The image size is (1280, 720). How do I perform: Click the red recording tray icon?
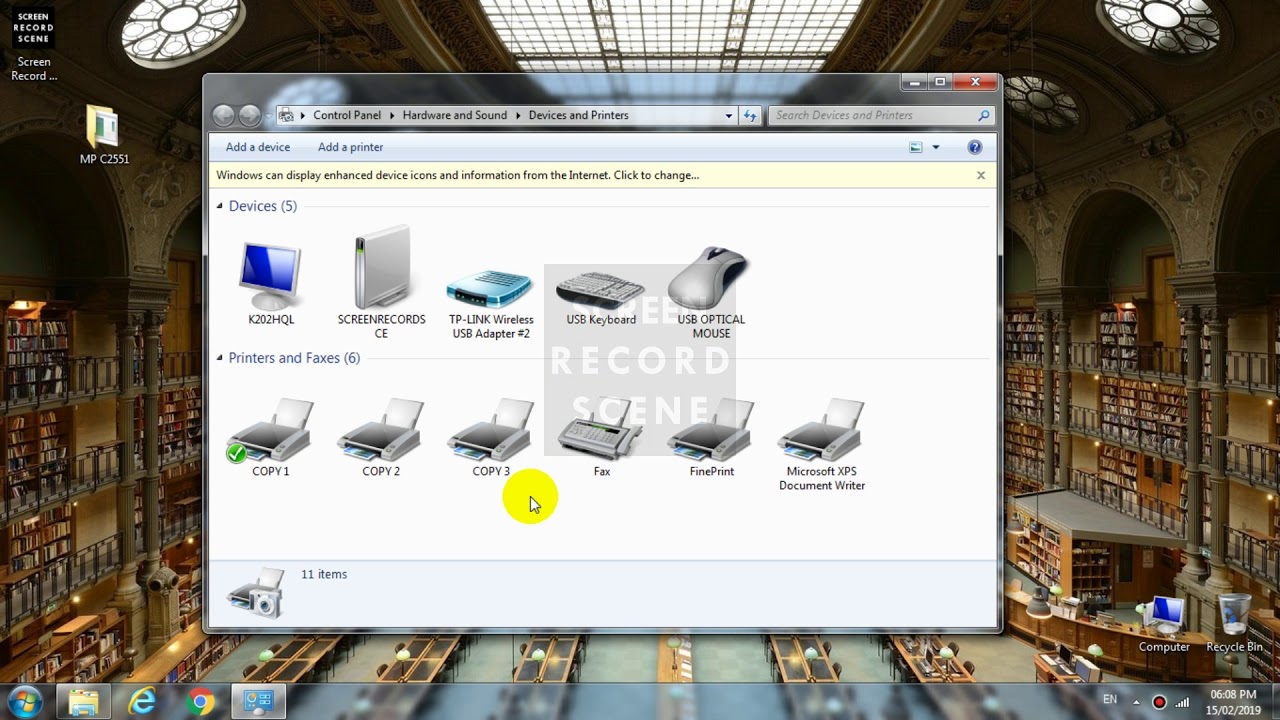(x=1159, y=701)
